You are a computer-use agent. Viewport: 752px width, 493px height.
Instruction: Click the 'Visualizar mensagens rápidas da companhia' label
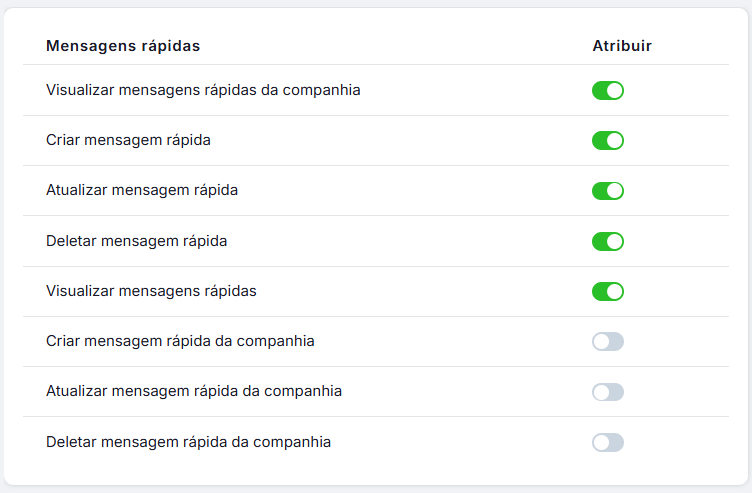(203, 90)
